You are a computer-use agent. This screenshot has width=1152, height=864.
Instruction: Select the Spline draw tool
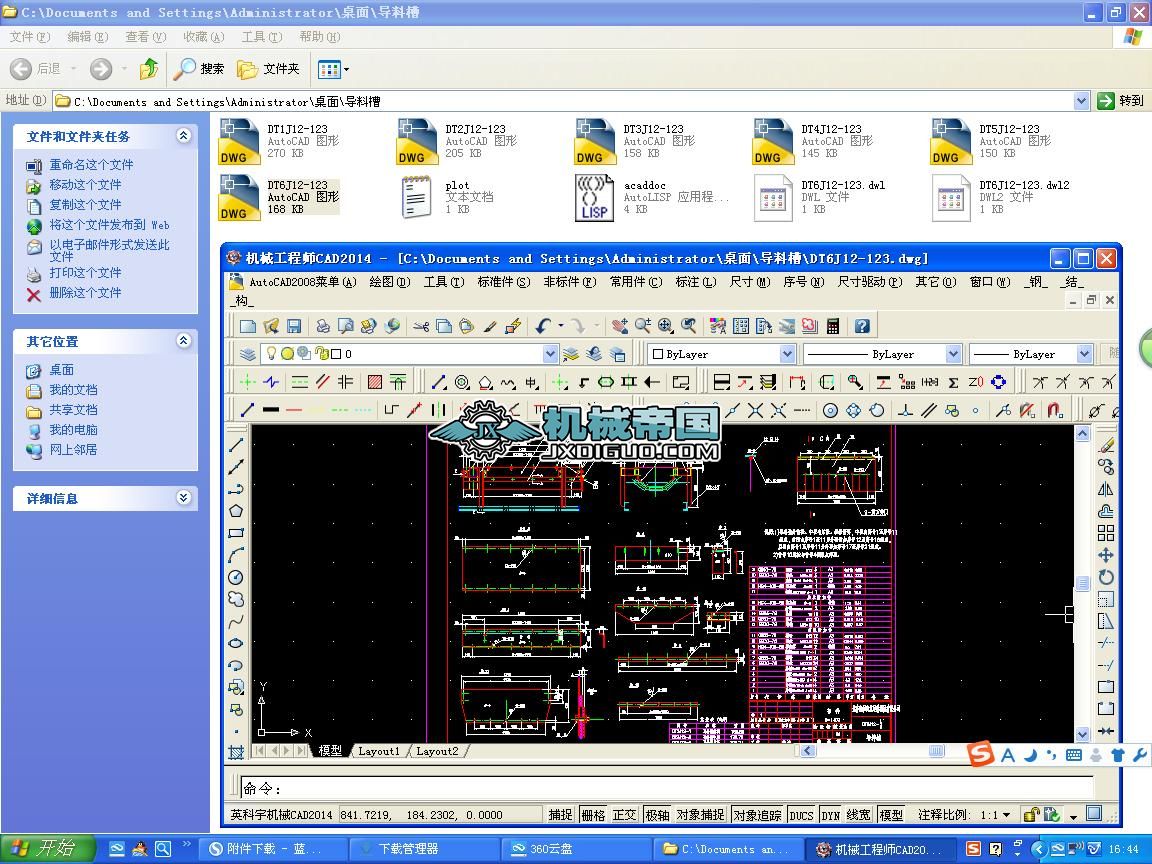click(x=236, y=622)
